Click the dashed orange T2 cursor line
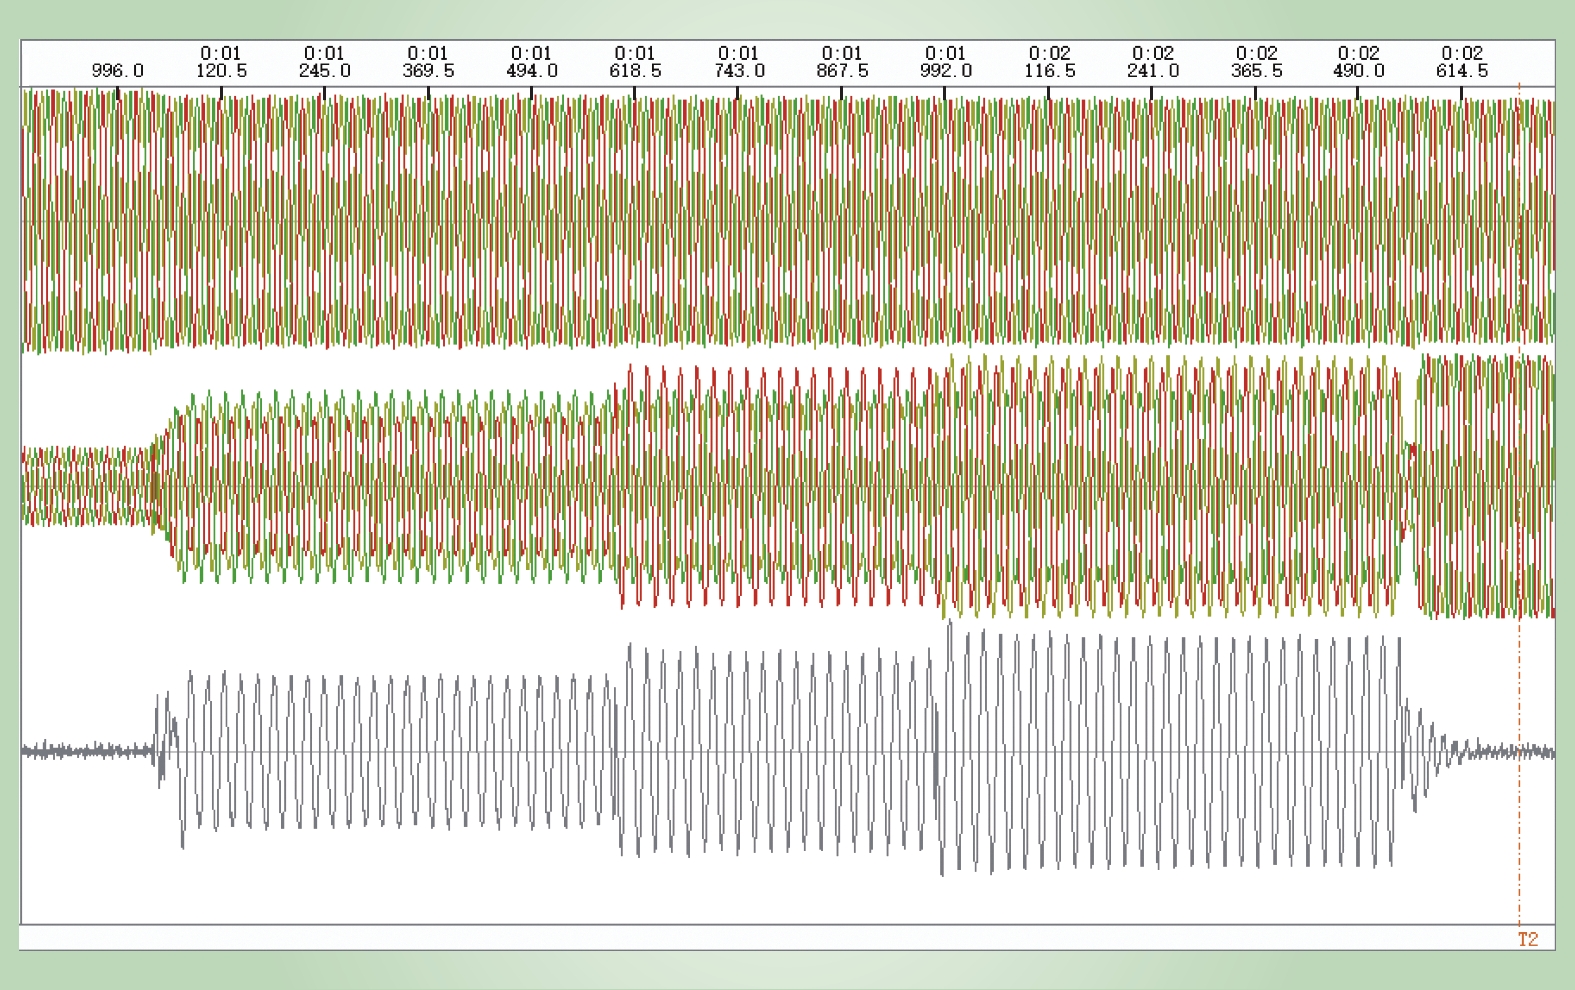This screenshot has width=1575, height=990. (x=1519, y=505)
